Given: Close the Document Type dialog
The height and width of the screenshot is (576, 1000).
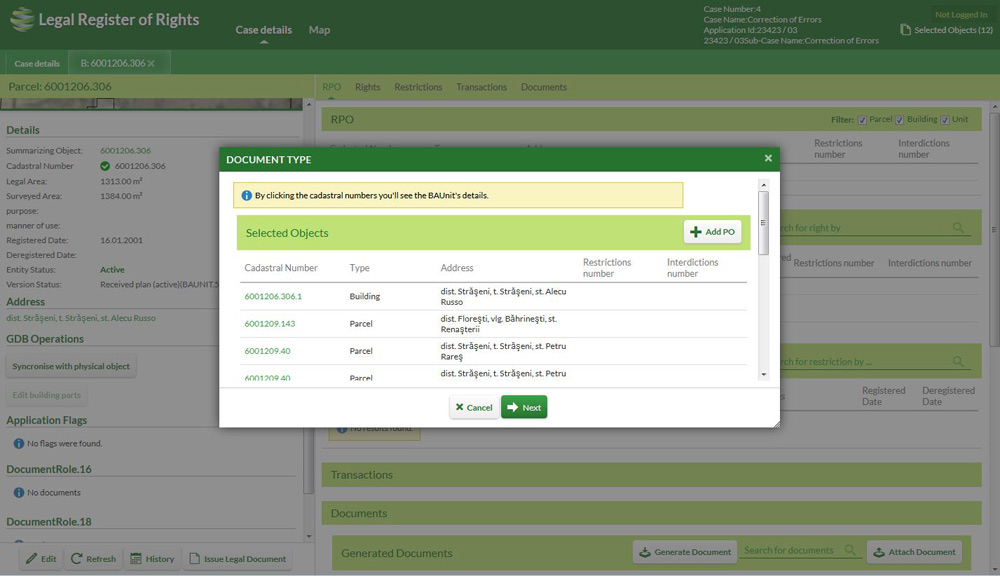Looking at the screenshot, I should click(768, 158).
